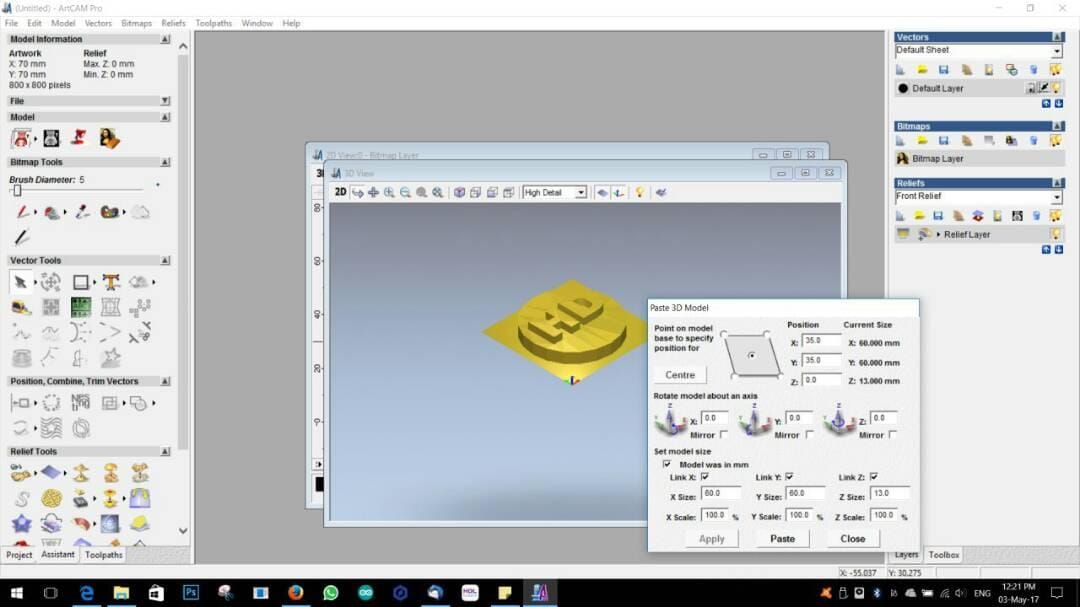Move Default vector layer up with arrow
Image resolution: width=1080 pixels, height=607 pixels.
(x=1046, y=103)
